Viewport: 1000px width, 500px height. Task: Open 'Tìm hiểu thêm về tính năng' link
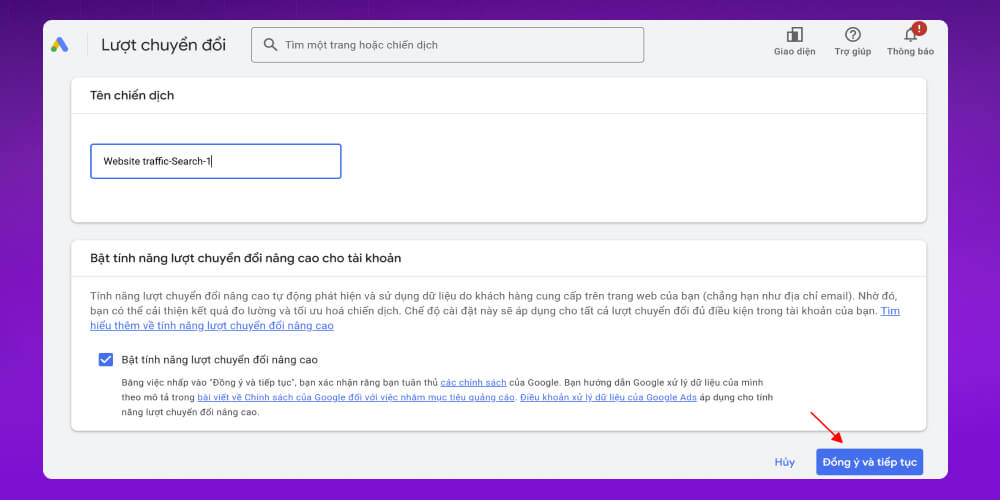point(210,326)
